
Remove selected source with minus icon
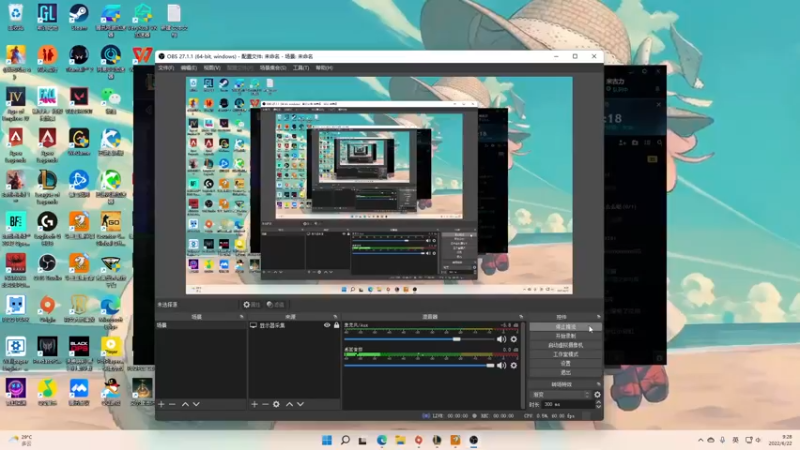click(x=265, y=404)
